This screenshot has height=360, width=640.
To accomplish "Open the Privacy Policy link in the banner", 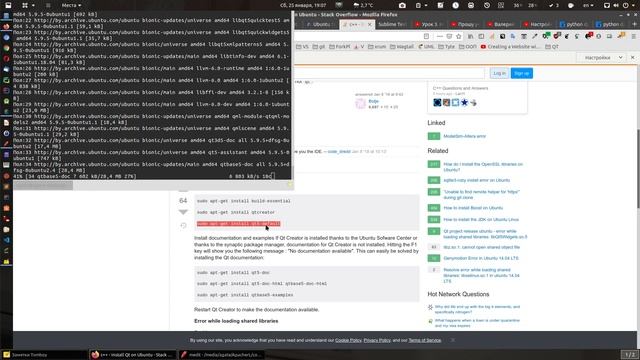I will 377,340.
